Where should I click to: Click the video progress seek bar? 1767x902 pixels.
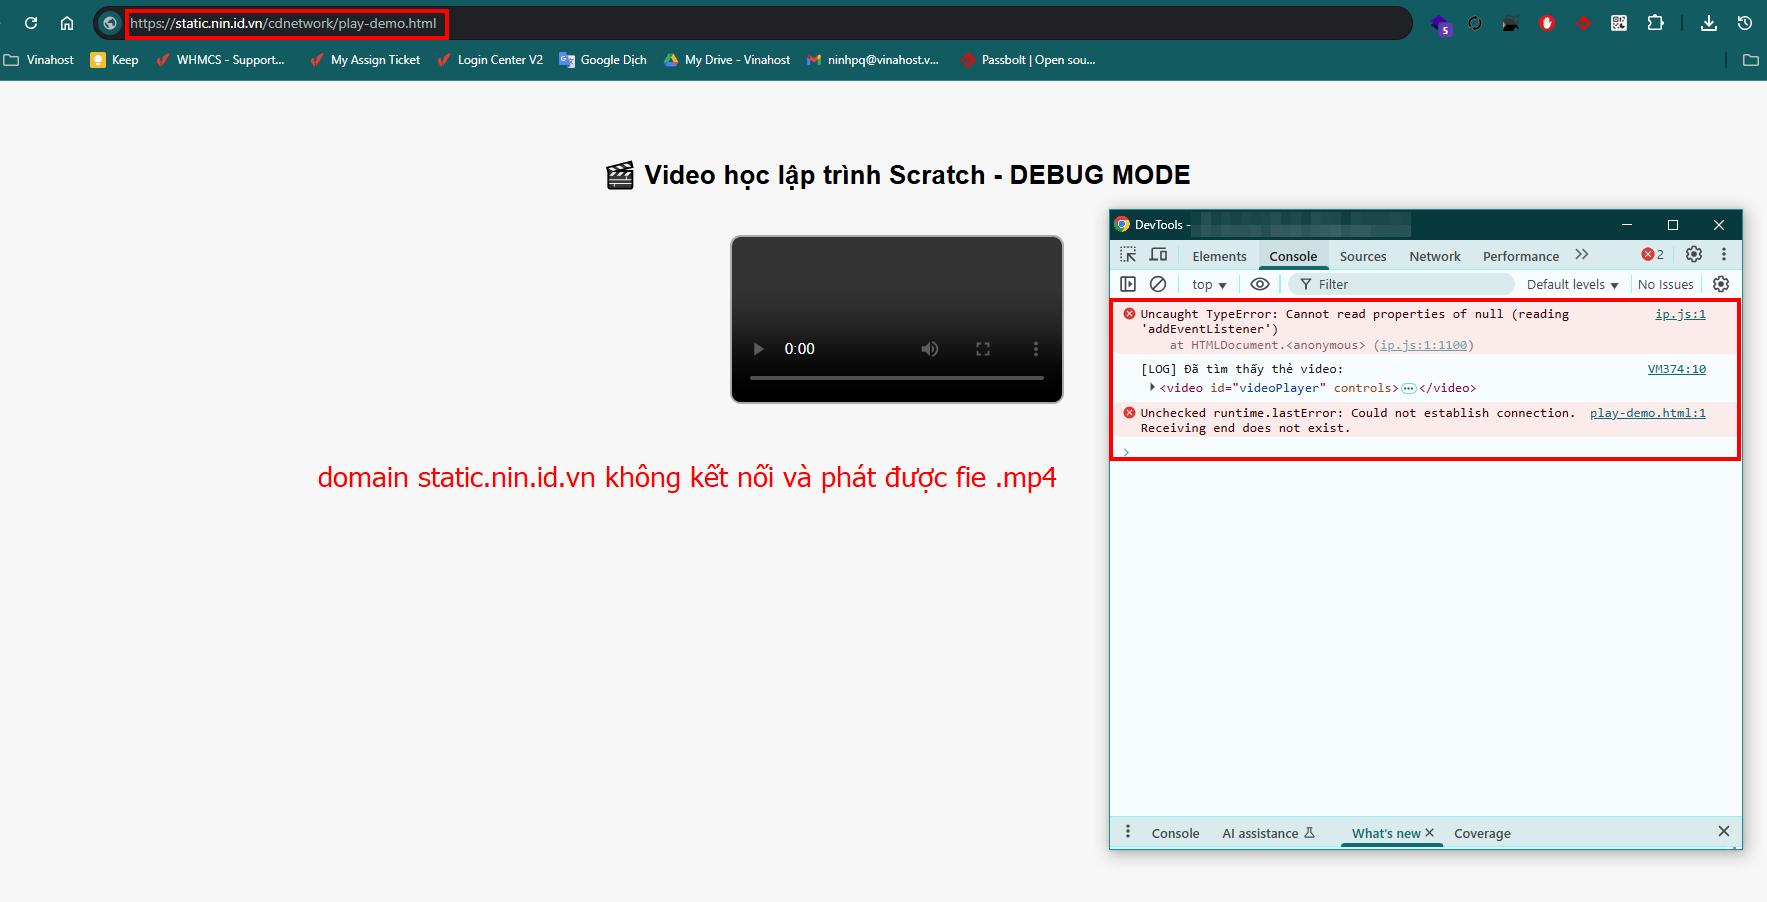tap(896, 378)
